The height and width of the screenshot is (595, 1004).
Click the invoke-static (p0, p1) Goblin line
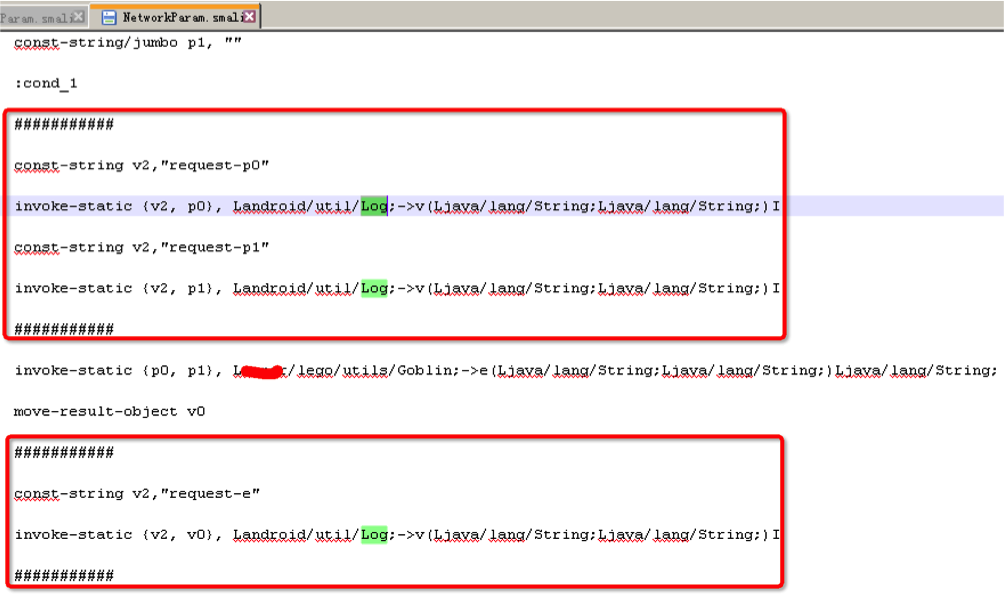506,370
